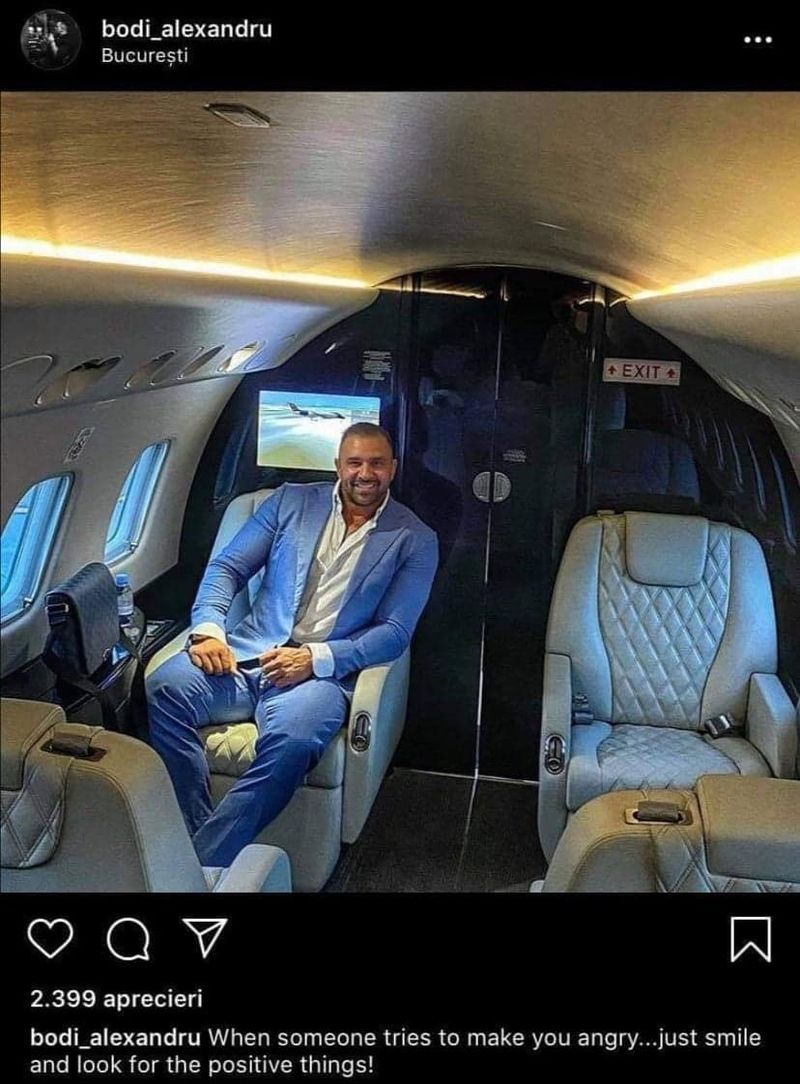Image resolution: width=800 pixels, height=1084 pixels.
Task: Tap the red EXIT sign in the photo
Action: 641,372
